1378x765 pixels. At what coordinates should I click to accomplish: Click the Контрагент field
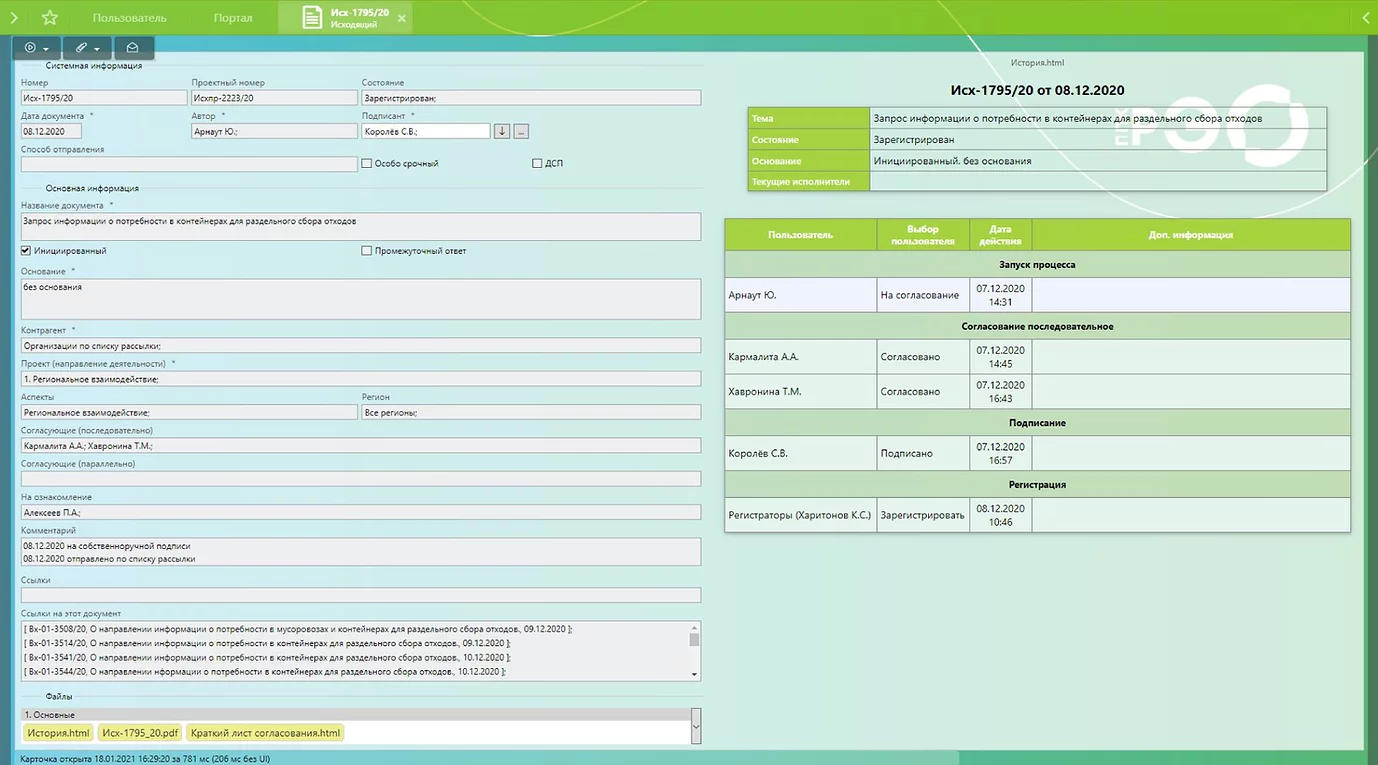[x=360, y=345]
